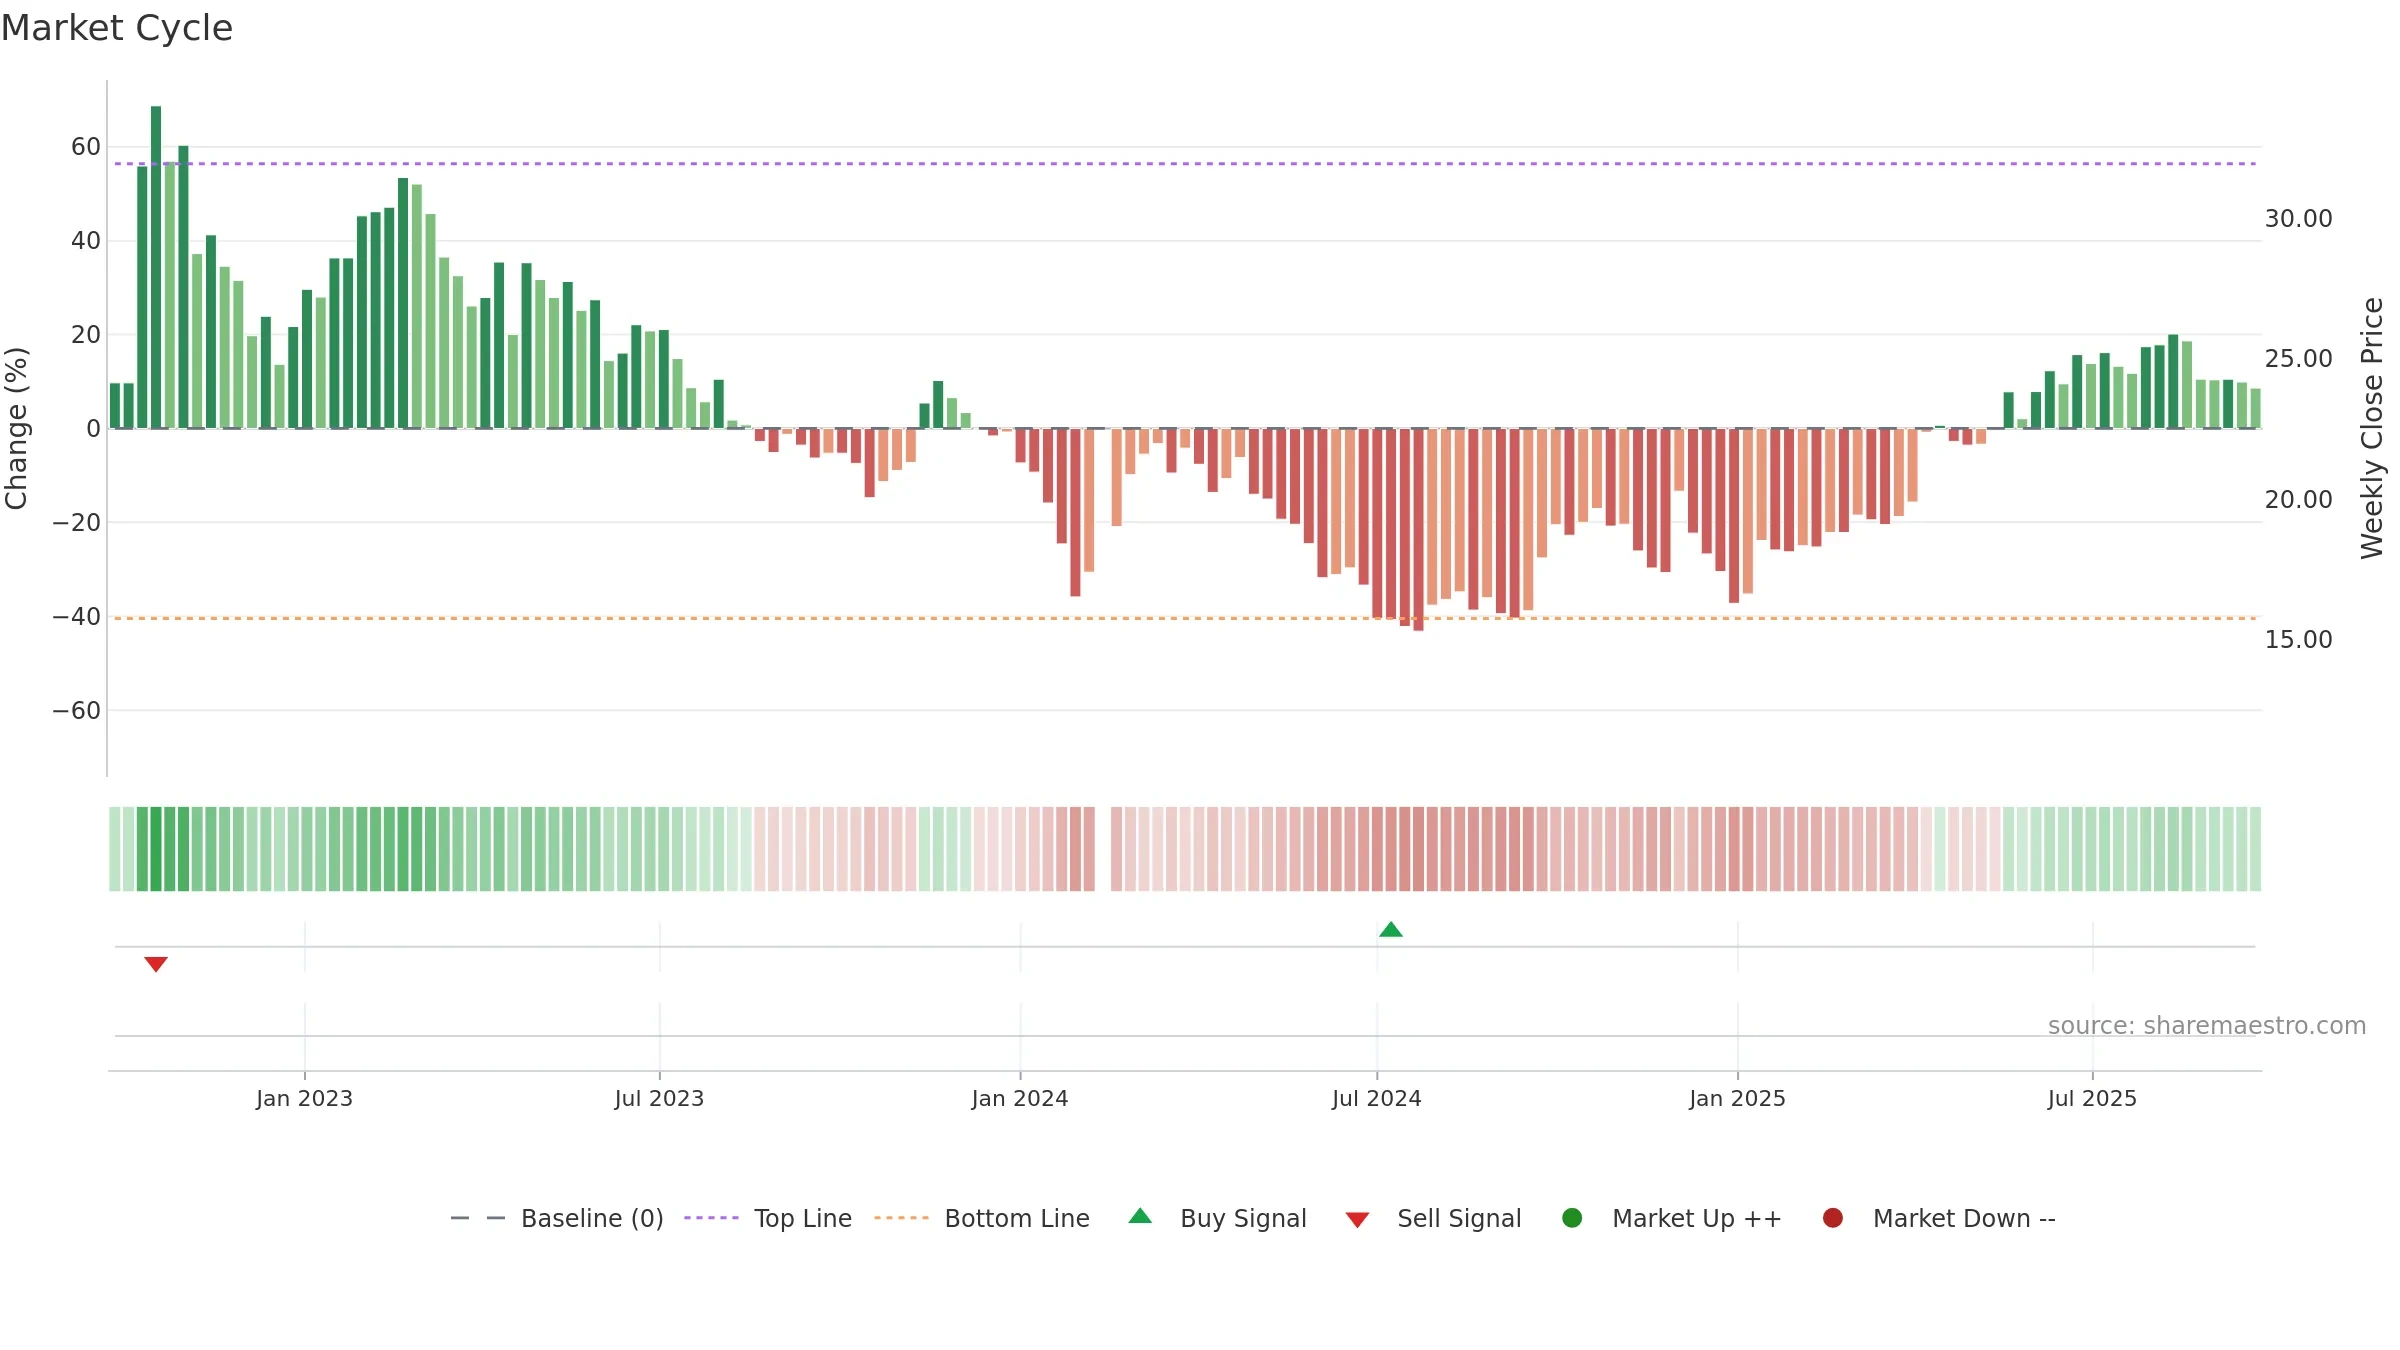Click the source: sharemaestro.com text
2400x1350 pixels.
pyautogui.click(x=2207, y=1026)
